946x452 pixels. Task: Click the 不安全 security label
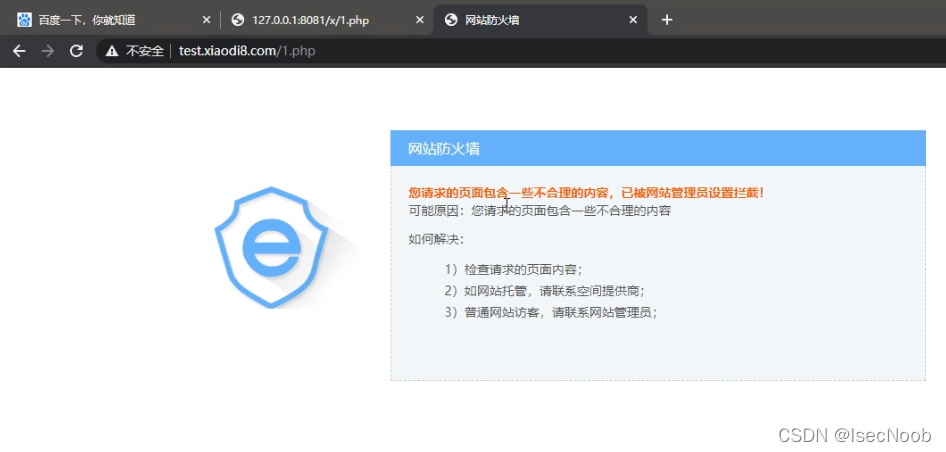145,51
